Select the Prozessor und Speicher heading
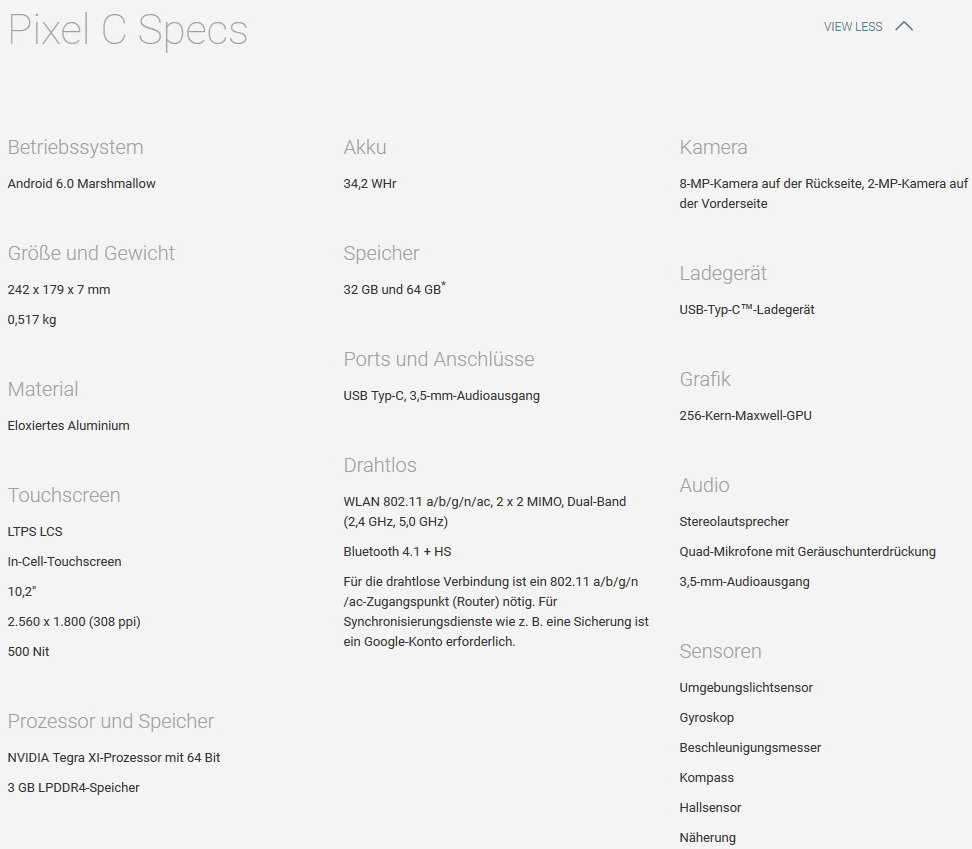The height and width of the screenshot is (849, 972). (111, 721)
